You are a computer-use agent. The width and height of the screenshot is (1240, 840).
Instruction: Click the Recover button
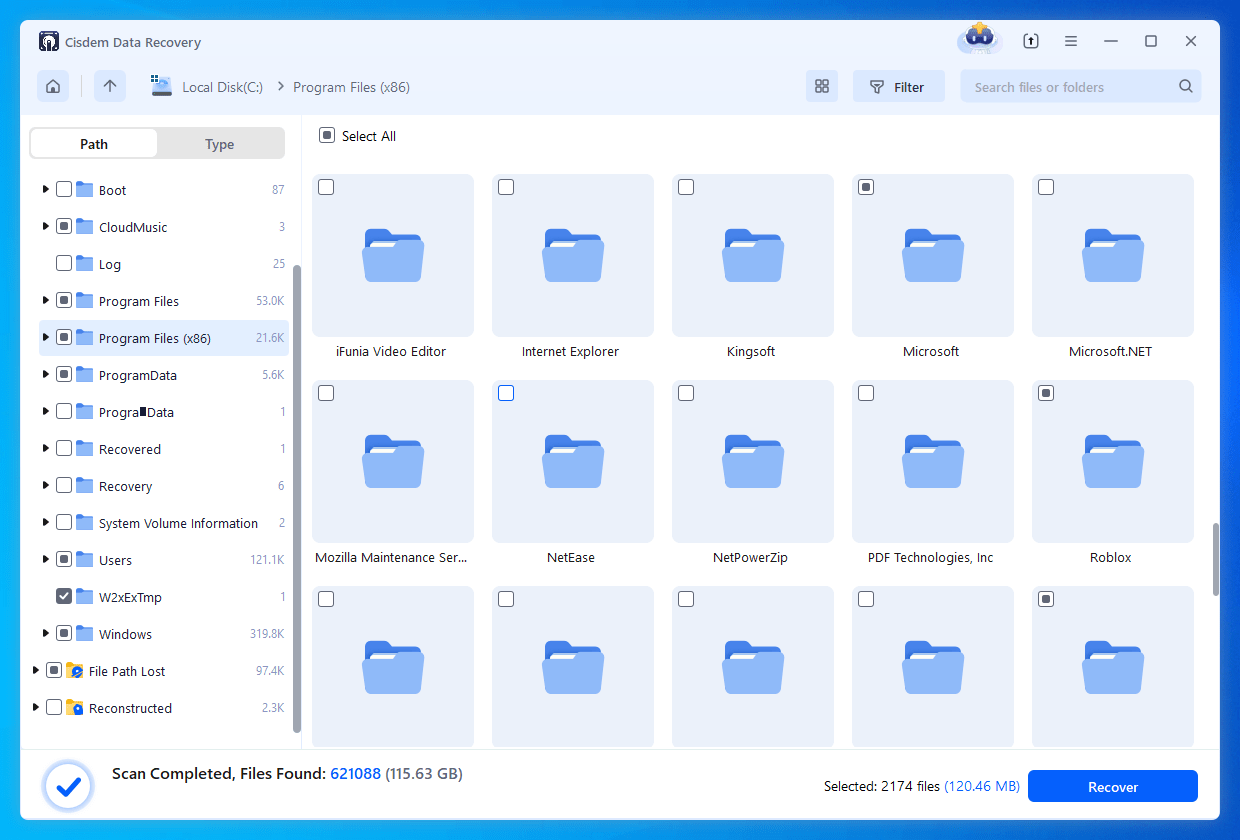coord(1112,786)
